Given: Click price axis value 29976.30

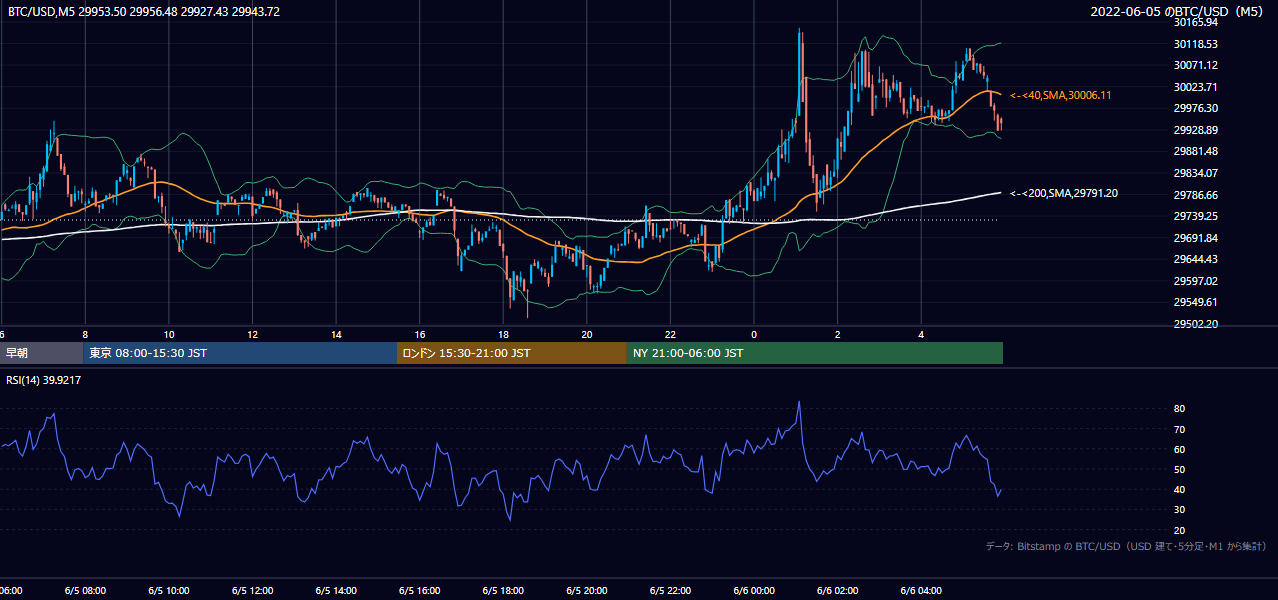Looking at the screenshot, I should click(x=1195, y=108).
